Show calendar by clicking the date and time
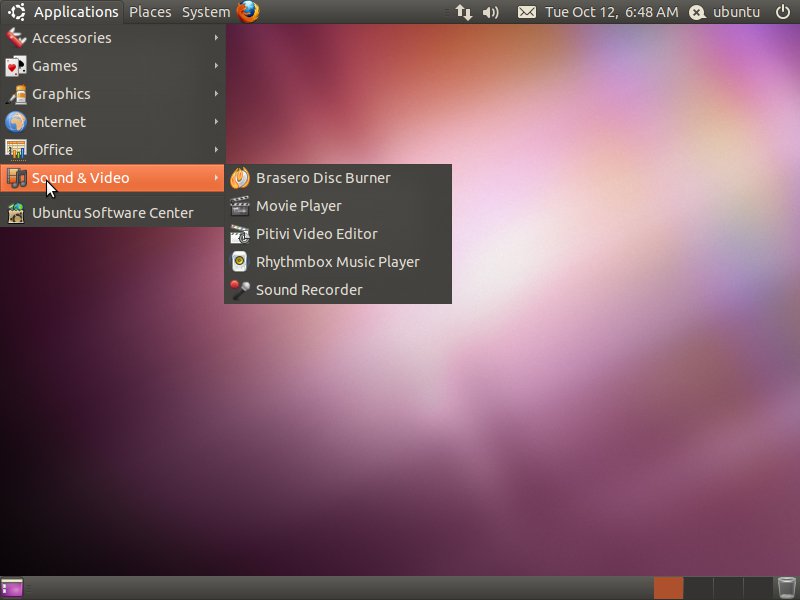This screenshot has width=800, height=600. [612, 12]
